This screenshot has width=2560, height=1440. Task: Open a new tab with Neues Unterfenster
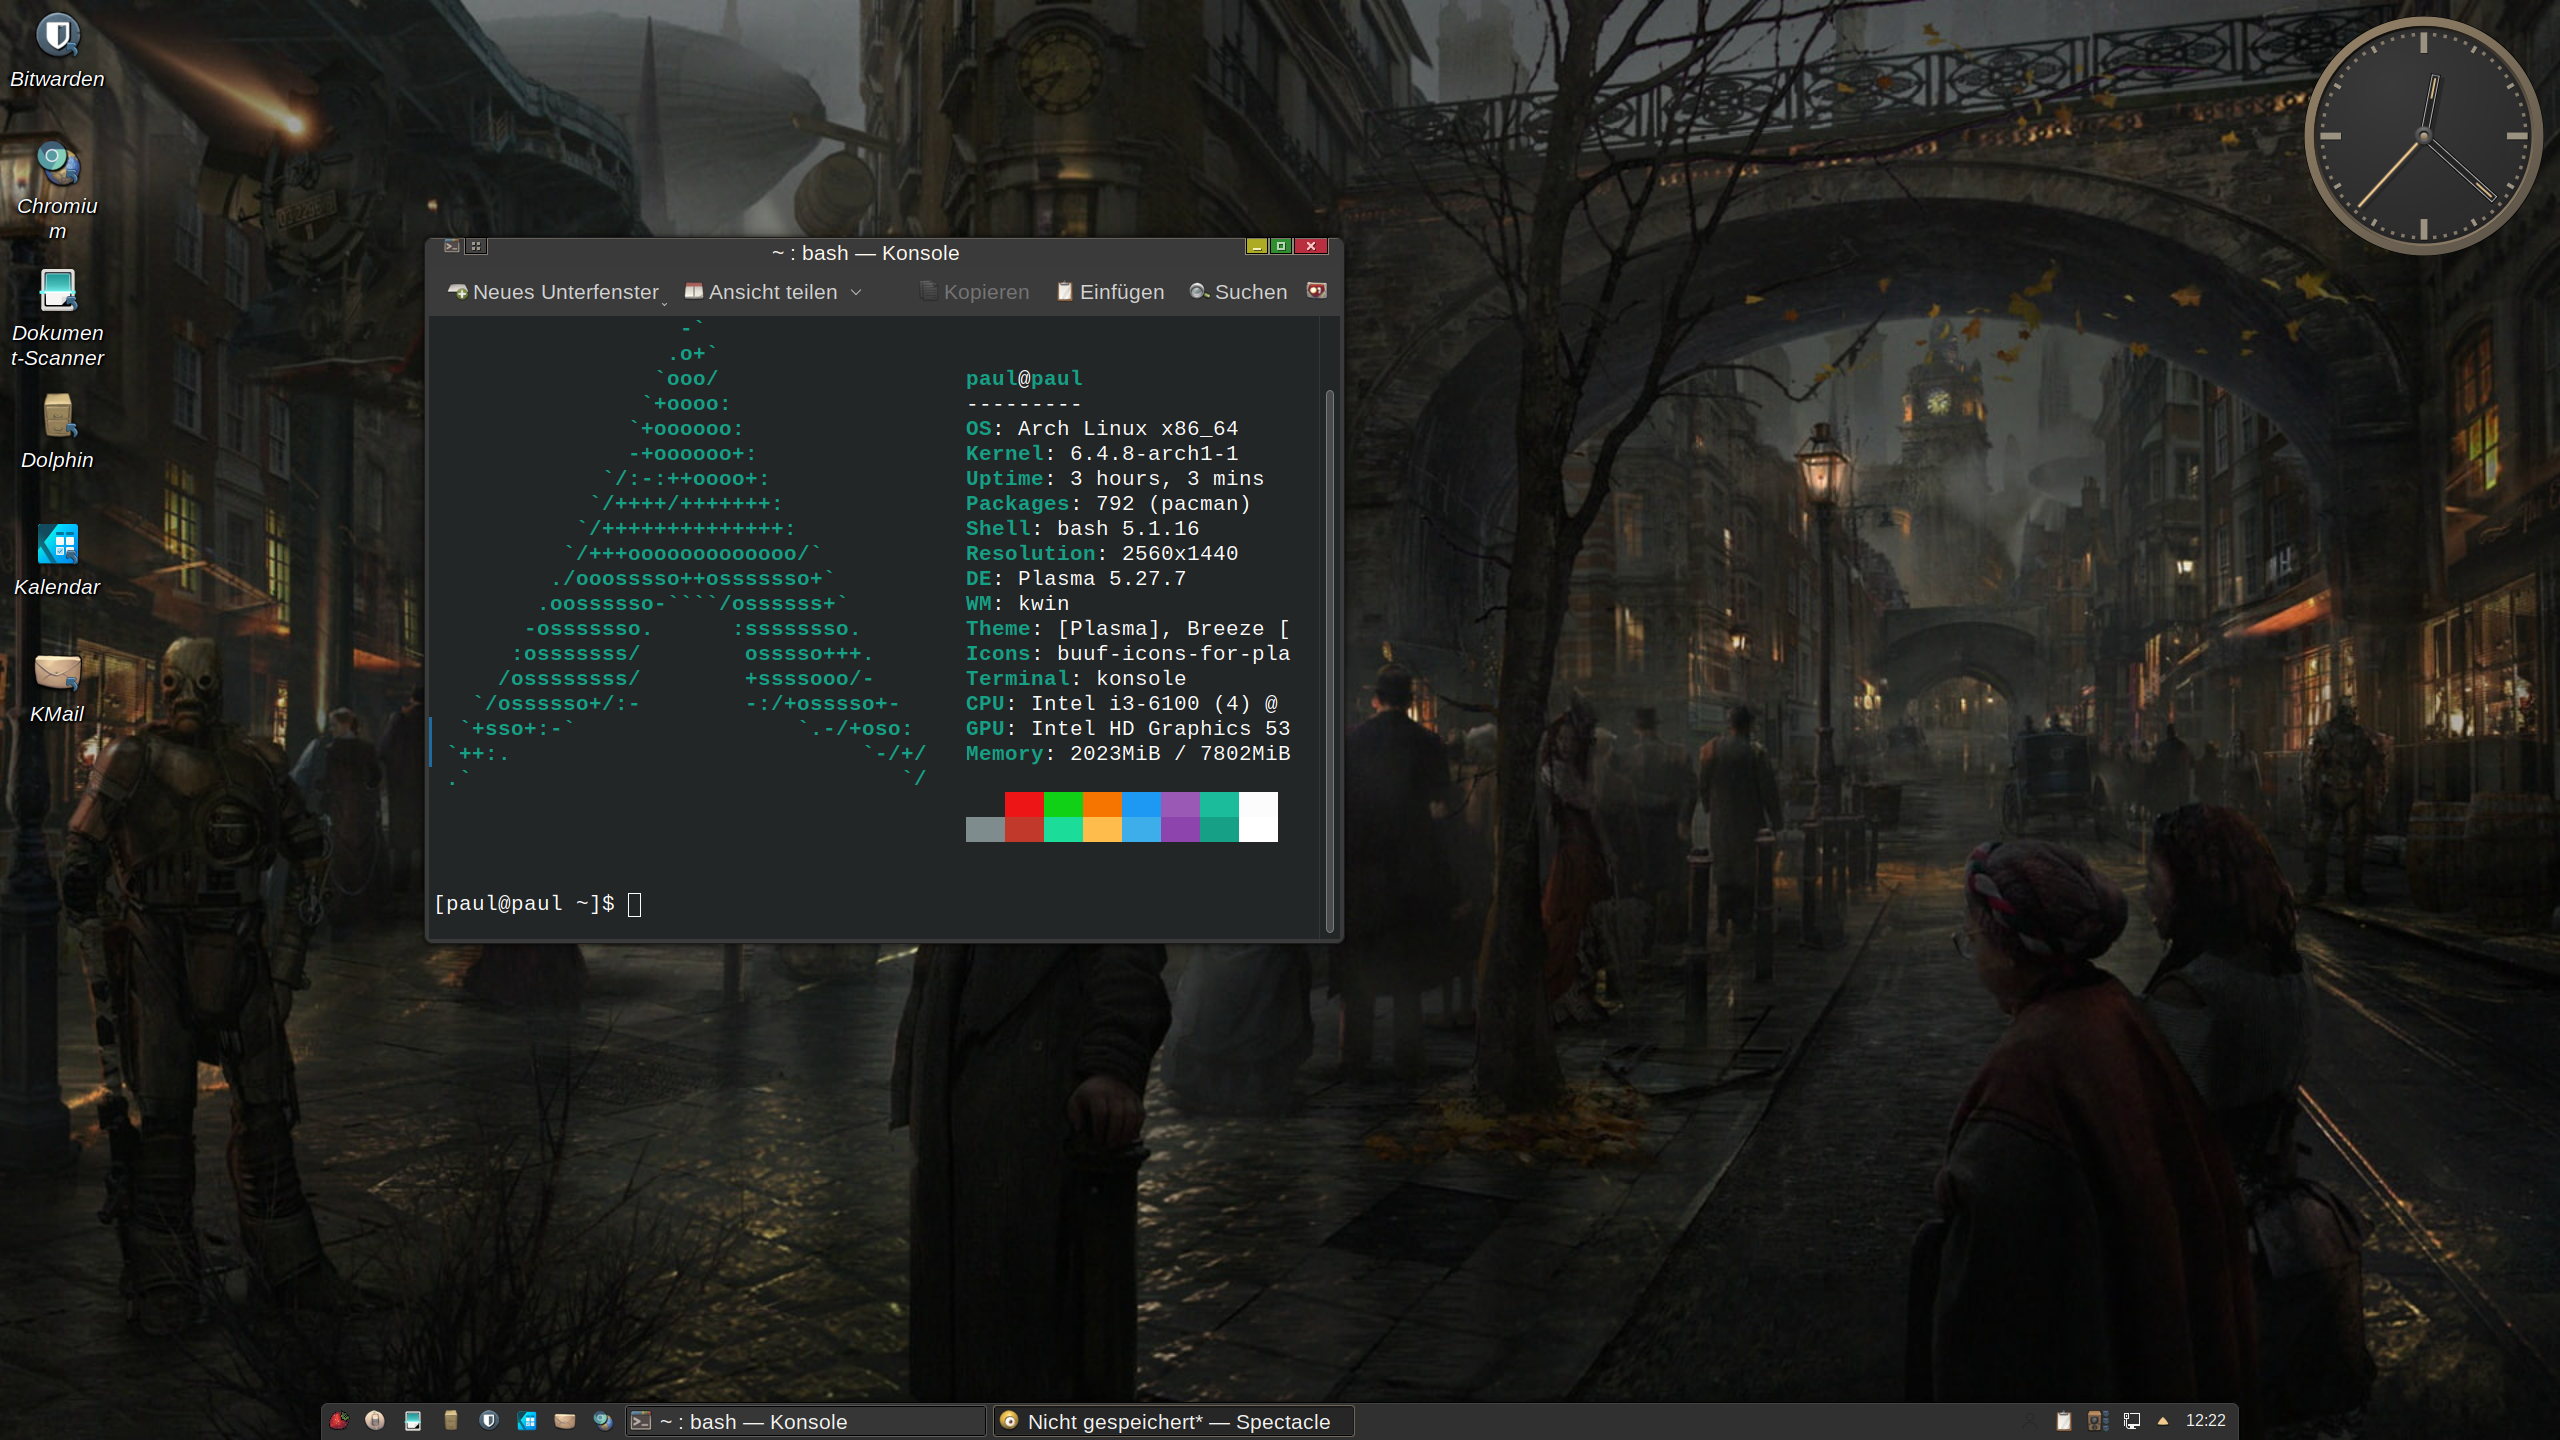click(553, 292)
